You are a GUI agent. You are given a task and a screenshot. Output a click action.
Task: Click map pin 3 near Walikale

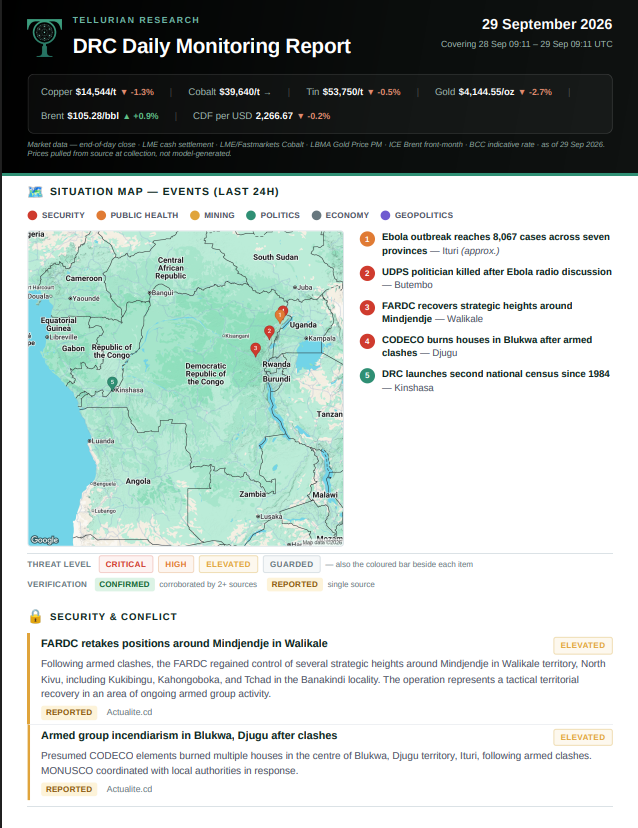click(256, 349)
